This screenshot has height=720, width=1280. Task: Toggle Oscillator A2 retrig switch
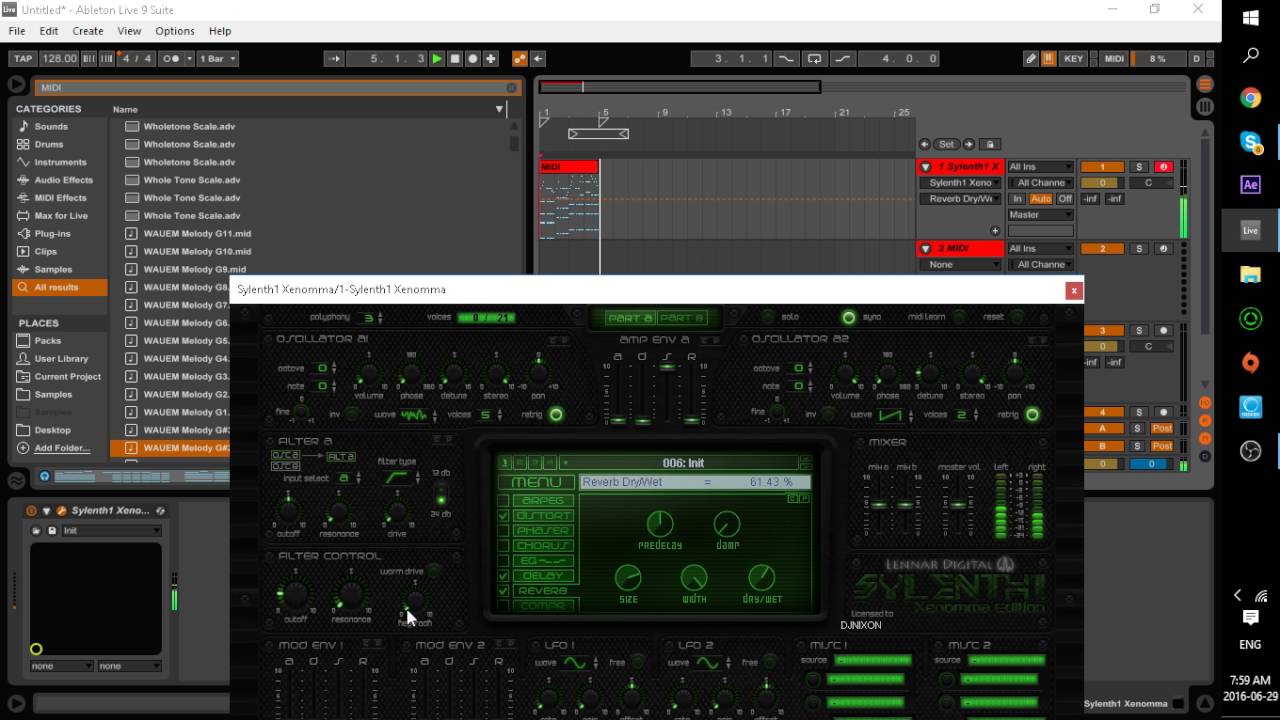click(1032, 415)
